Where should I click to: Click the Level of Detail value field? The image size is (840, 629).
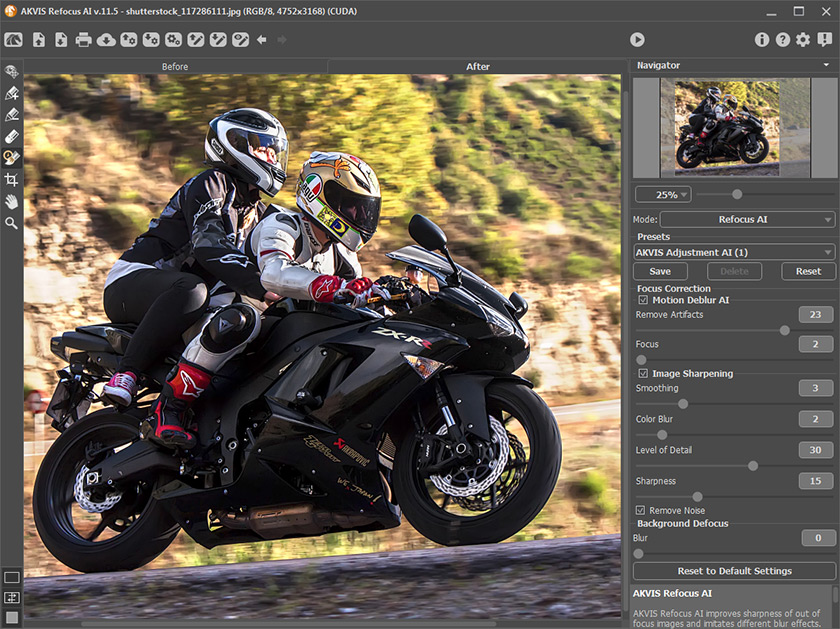pyautogui.click(x=815, y=450)
